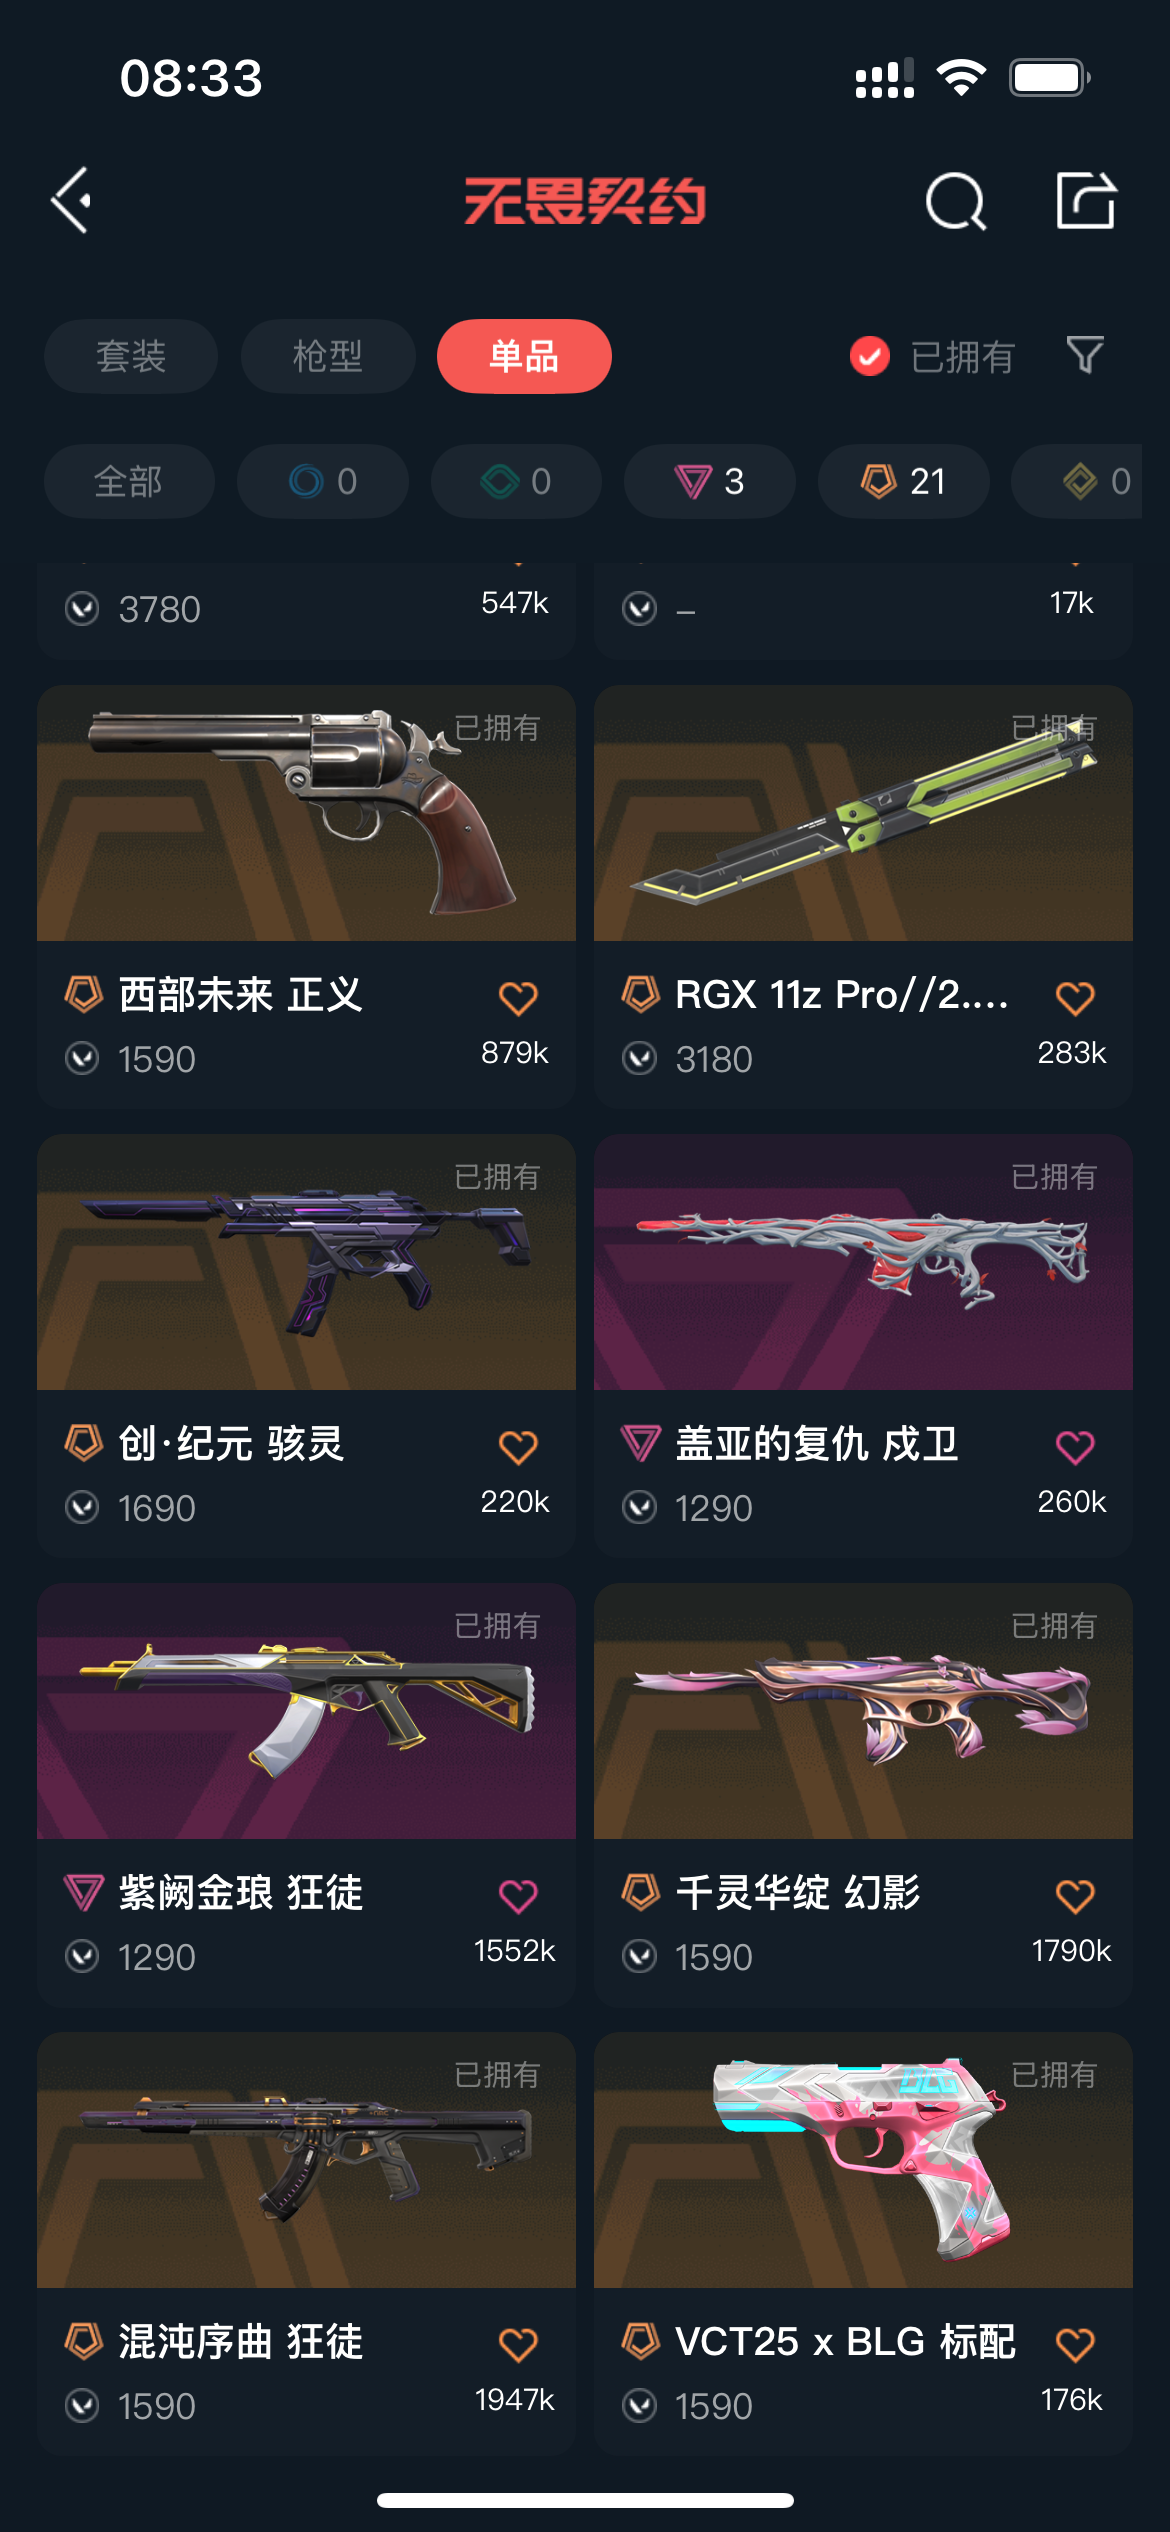The height and width of the screenshot is (2532, 1170).
Task: Open the search magnifier icon
Action: 955,201
